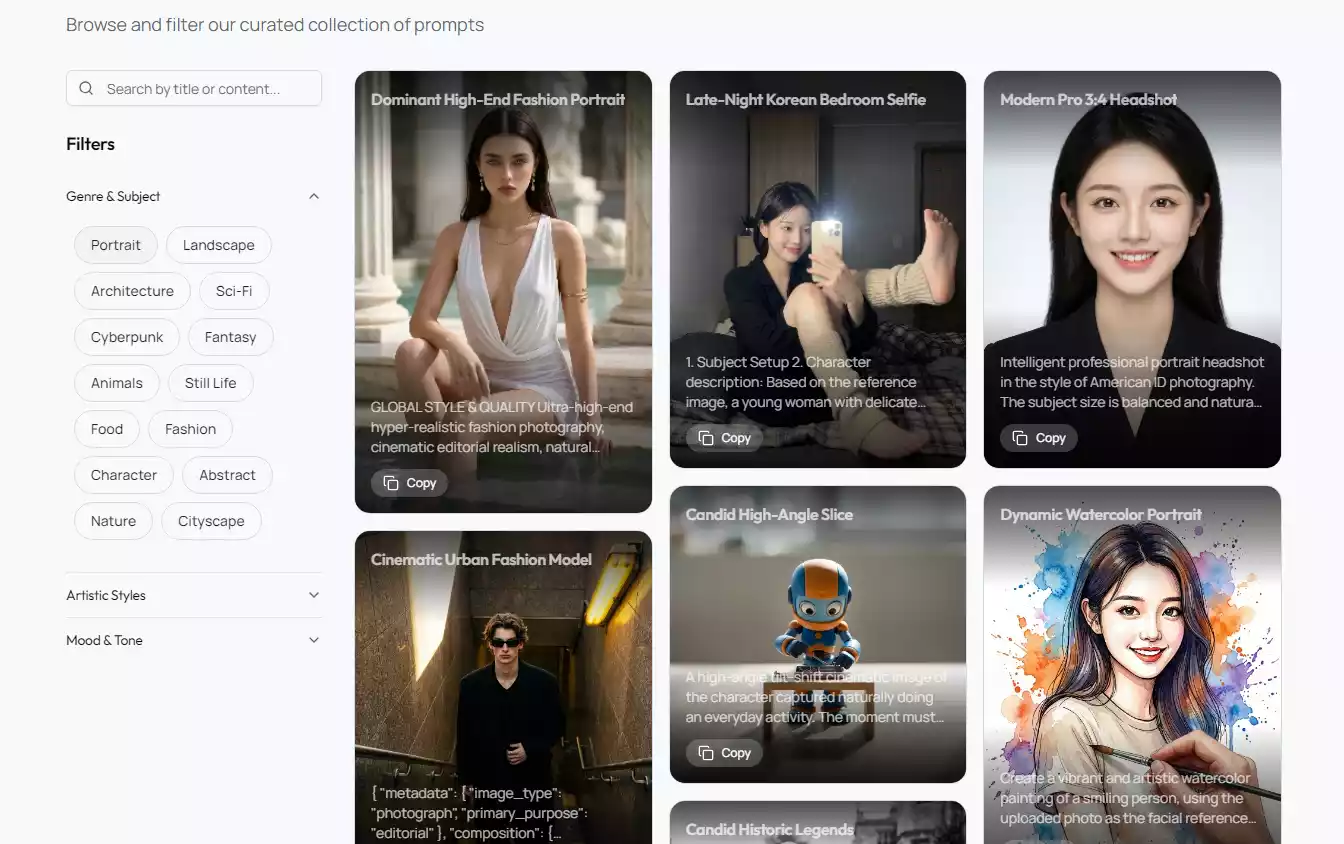The height and width of the screenshot is (844, 1344).
Task: Copy the Modern Pro 3:4 Headshot prompt
Action: [x=1039, y=438]
